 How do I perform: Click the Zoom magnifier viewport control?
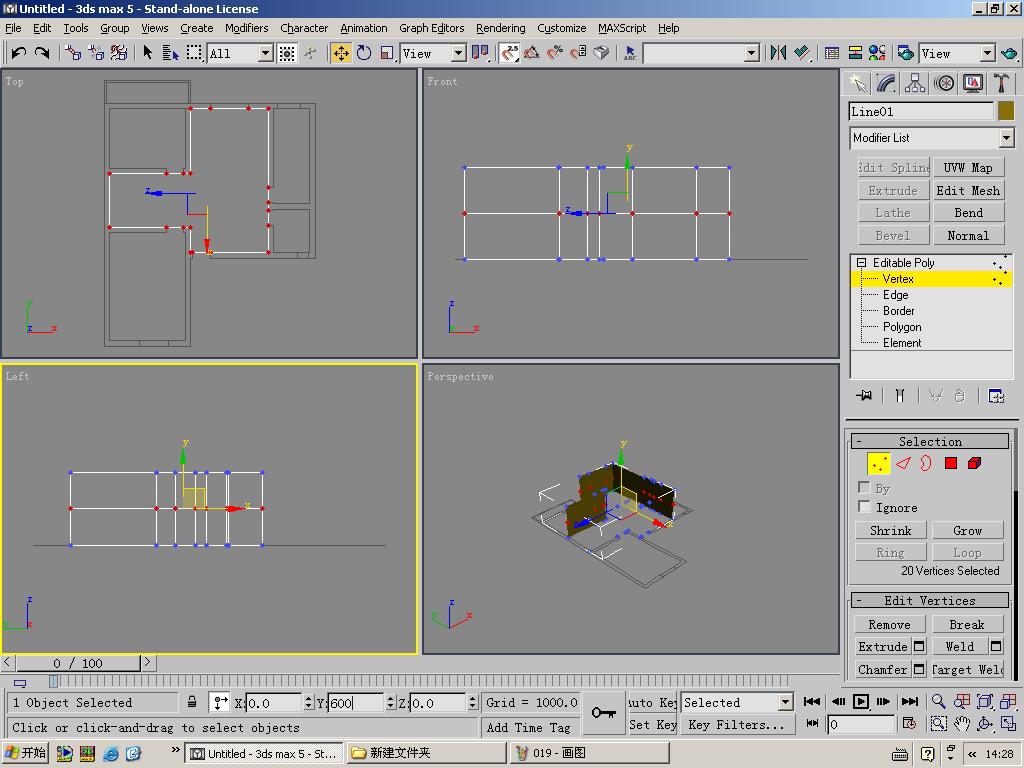coord(938,702)
